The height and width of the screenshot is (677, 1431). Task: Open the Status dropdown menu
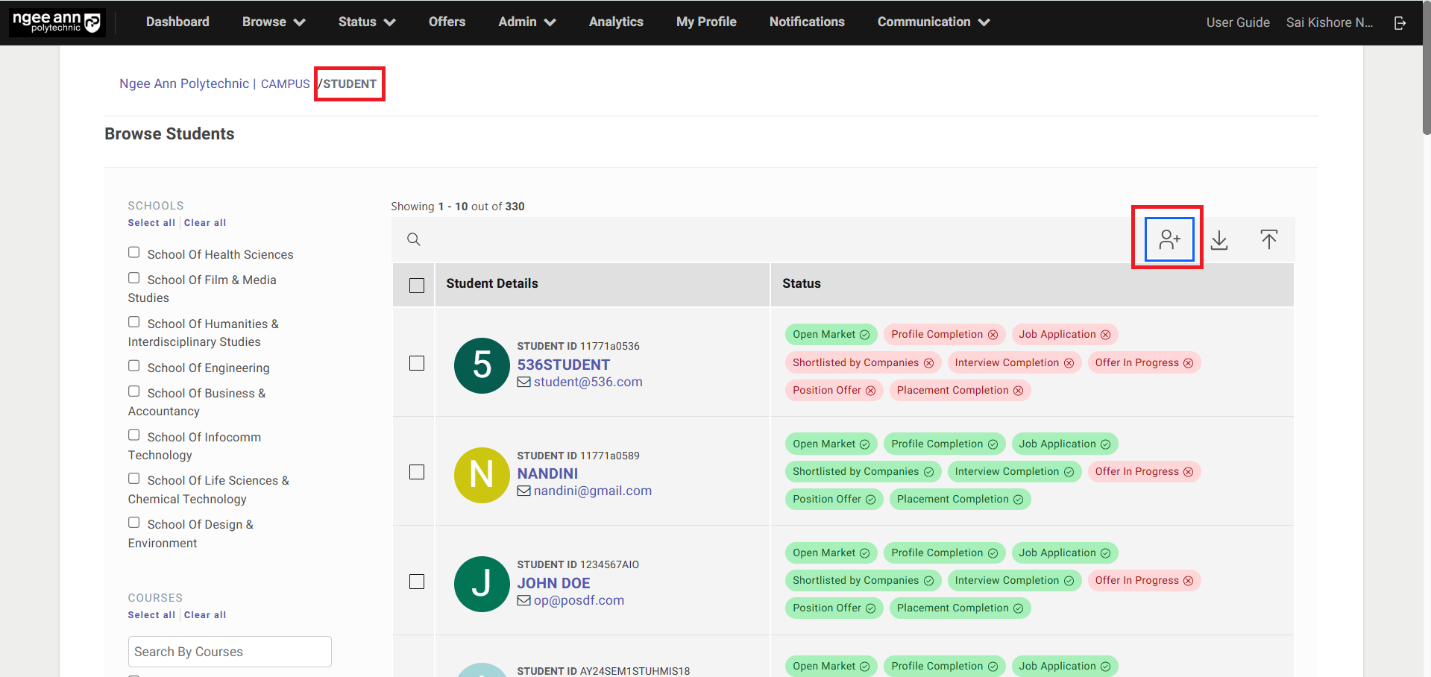click(366, 22)
